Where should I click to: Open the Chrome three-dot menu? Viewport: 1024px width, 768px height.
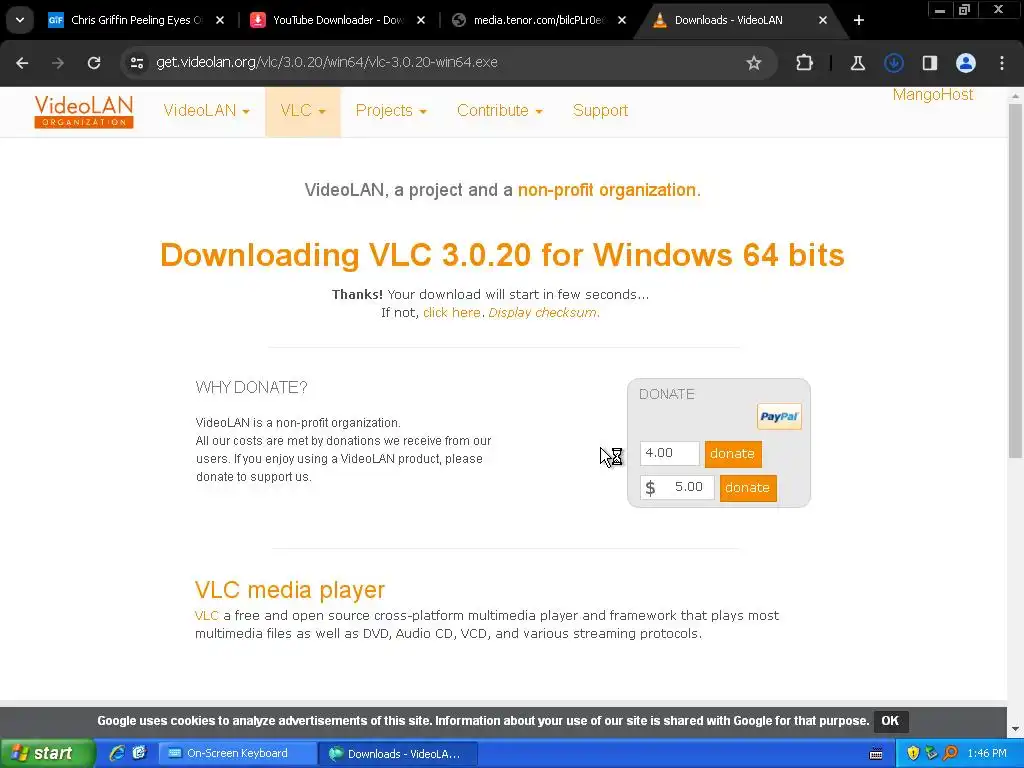point(1002,63)
